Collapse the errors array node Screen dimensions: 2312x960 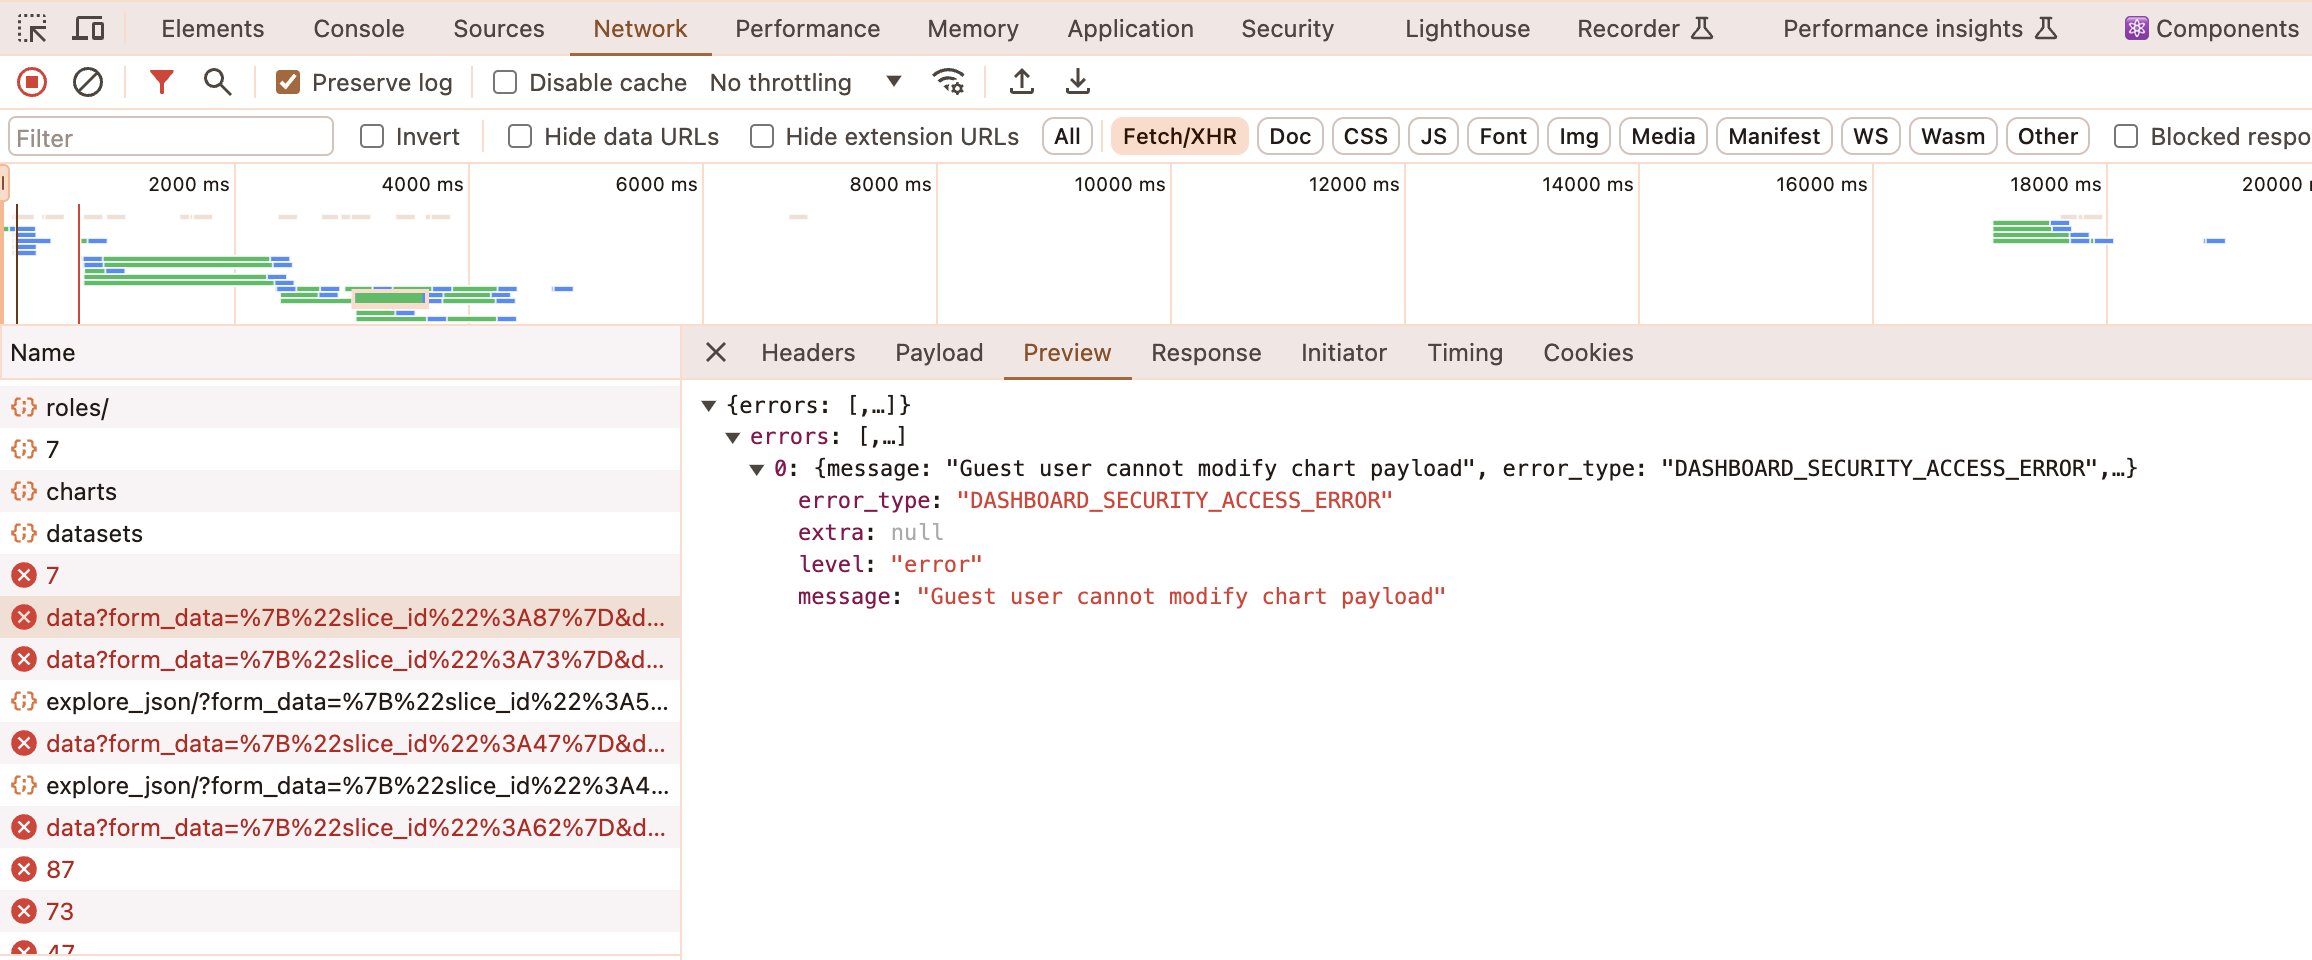pos(732,438)
